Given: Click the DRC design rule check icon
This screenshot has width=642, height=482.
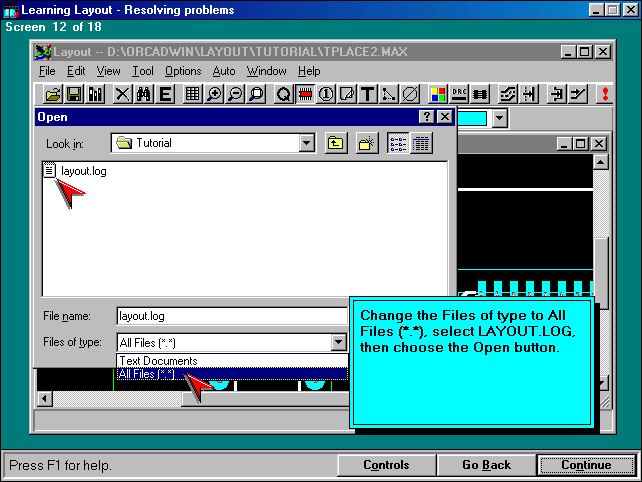Looking at the screenshot, I should 459,94.
